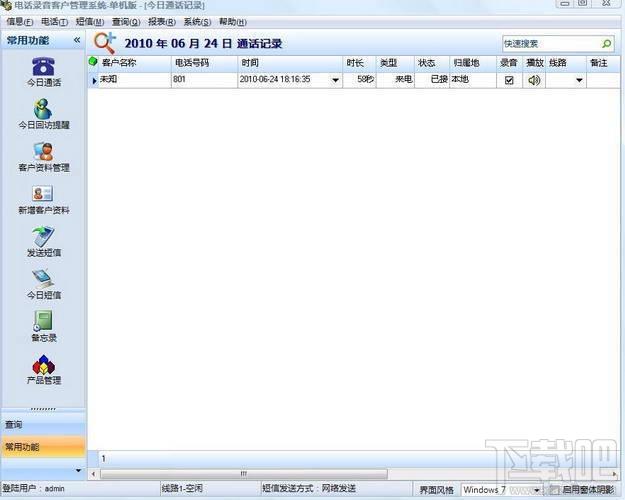Open 备忘录 notebook icon
Viewport: 625px width, 500px height.
tap(43, 321)
